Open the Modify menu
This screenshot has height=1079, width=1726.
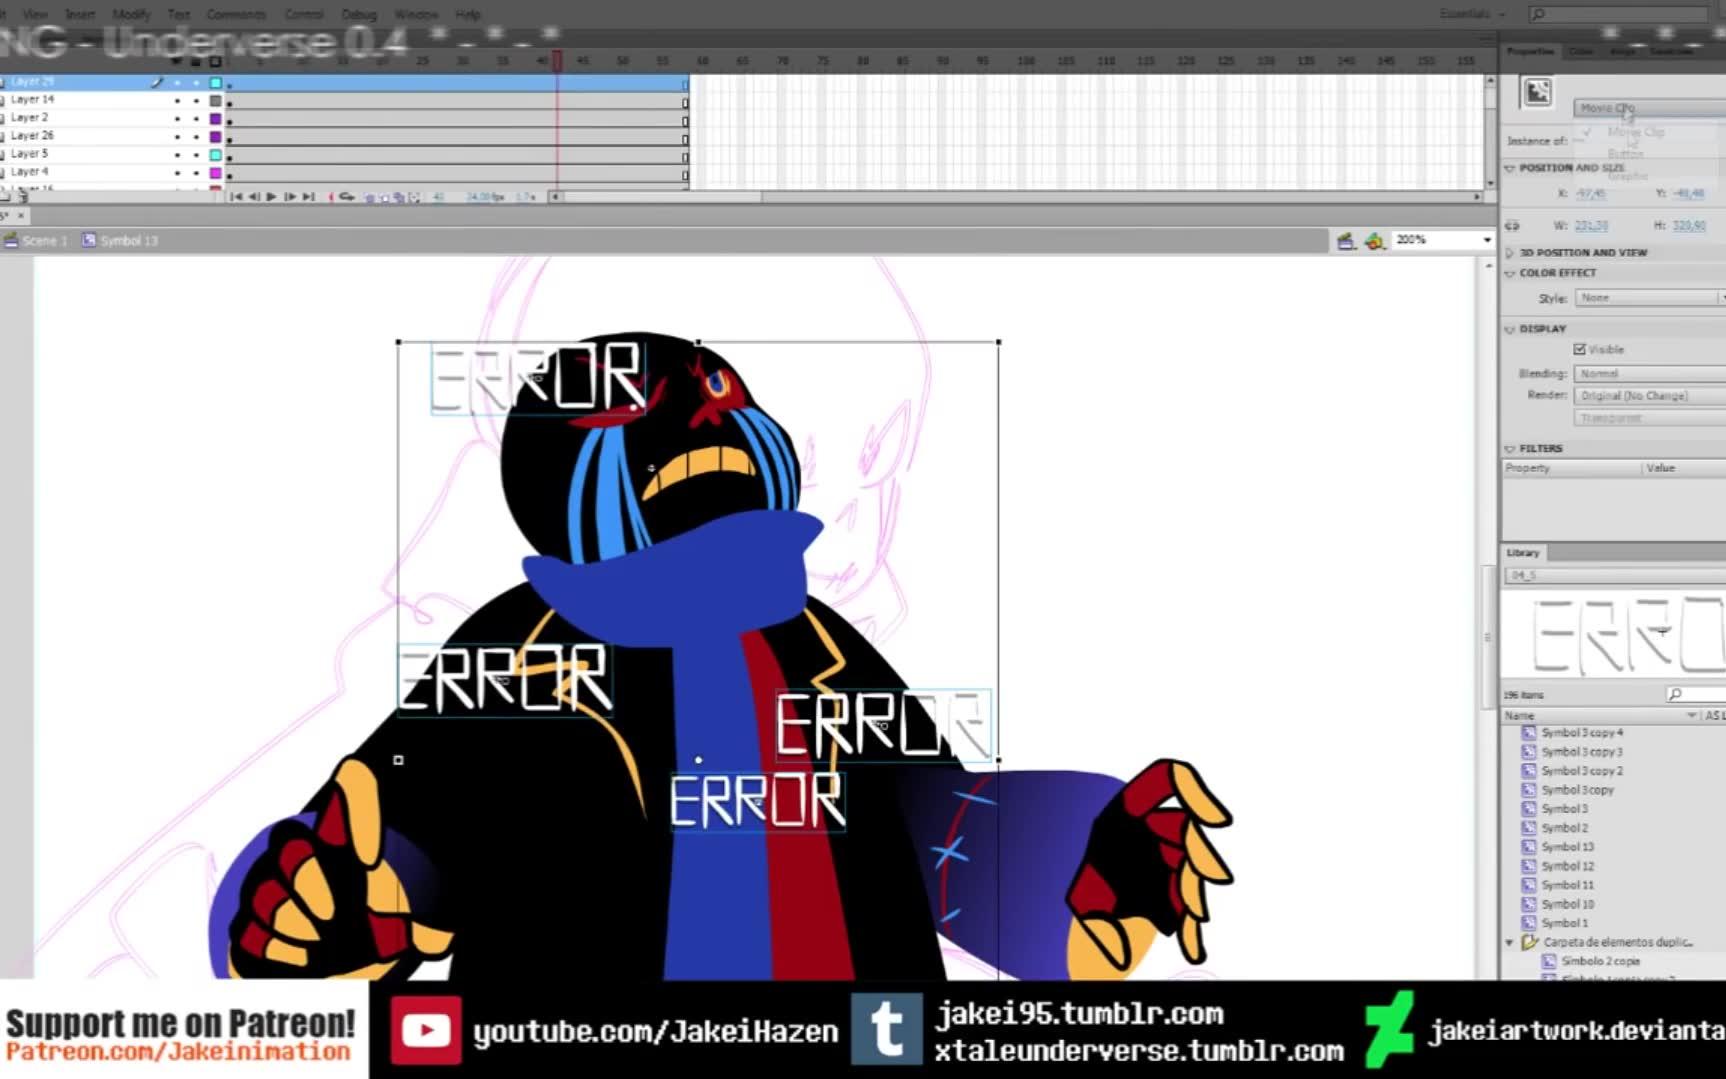pos(131,14)
